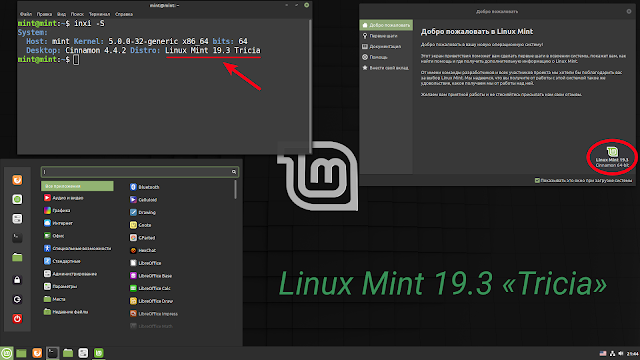Click the Firefox launcher on the bottom panel
The image size is (640, 360).
coord(37,353)
